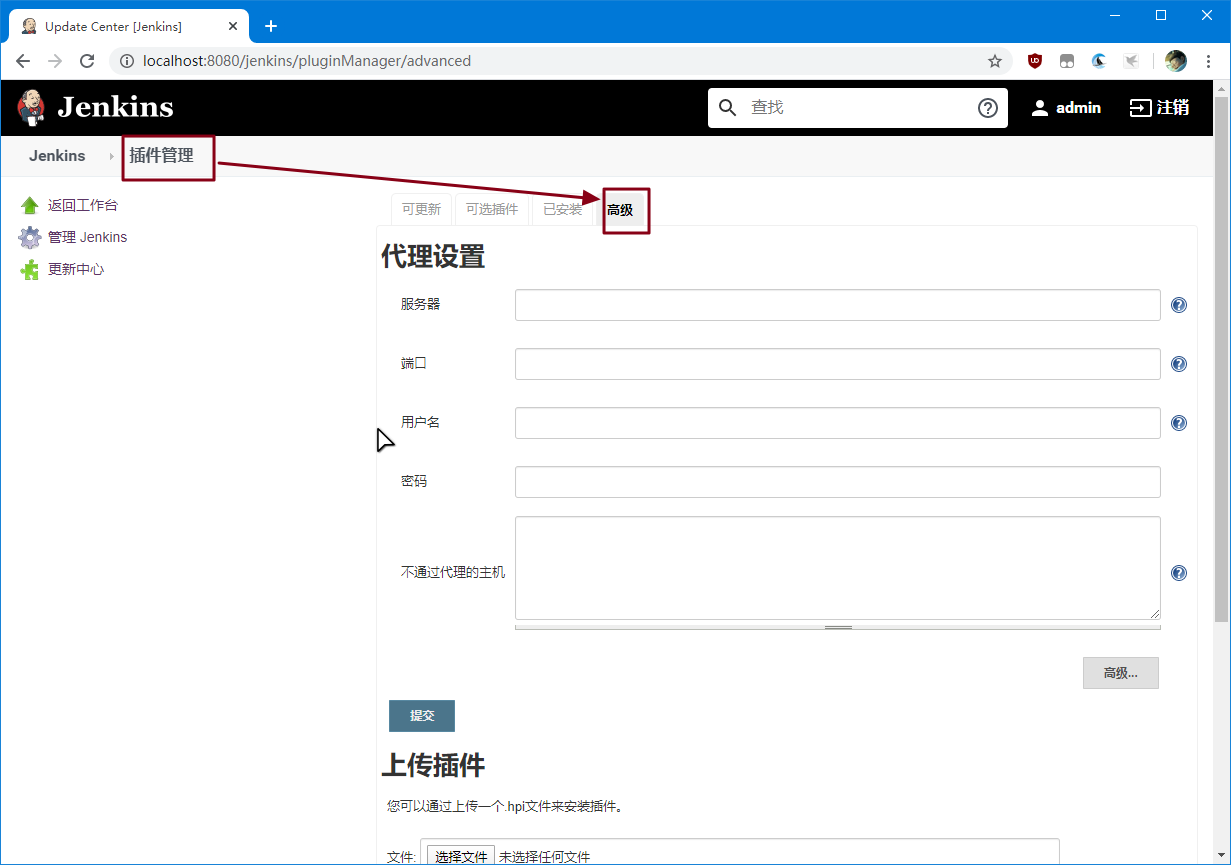
Task: Click the 查找 search box
Action: click(857, 108)
